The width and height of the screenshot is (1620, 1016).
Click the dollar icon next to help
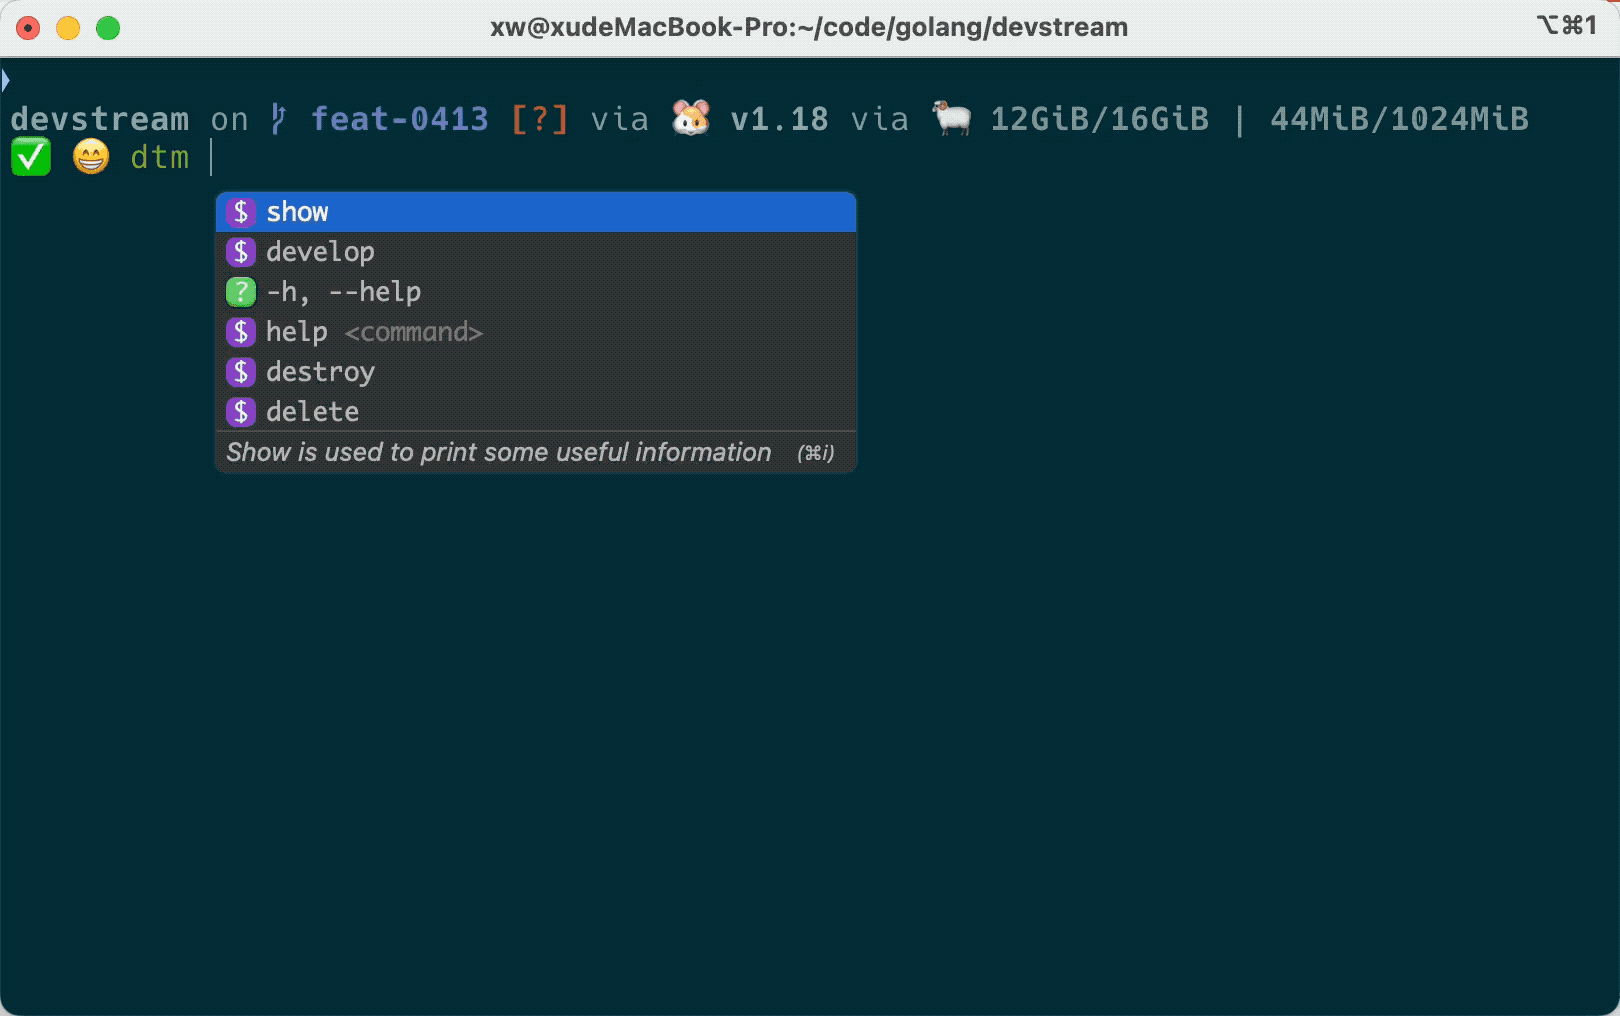pos(240,332)
